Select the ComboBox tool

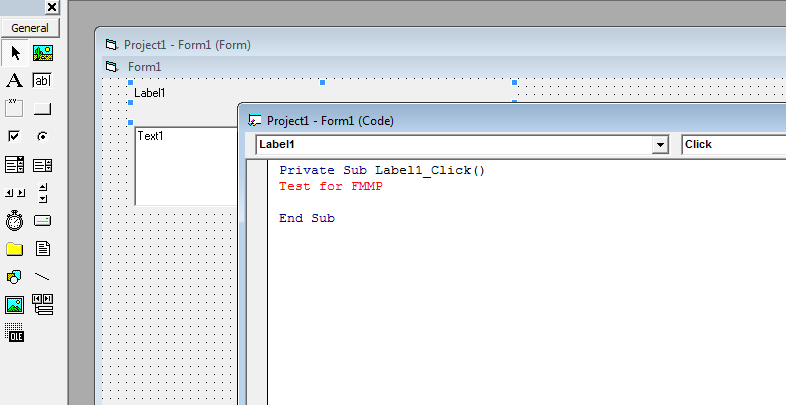15,164
